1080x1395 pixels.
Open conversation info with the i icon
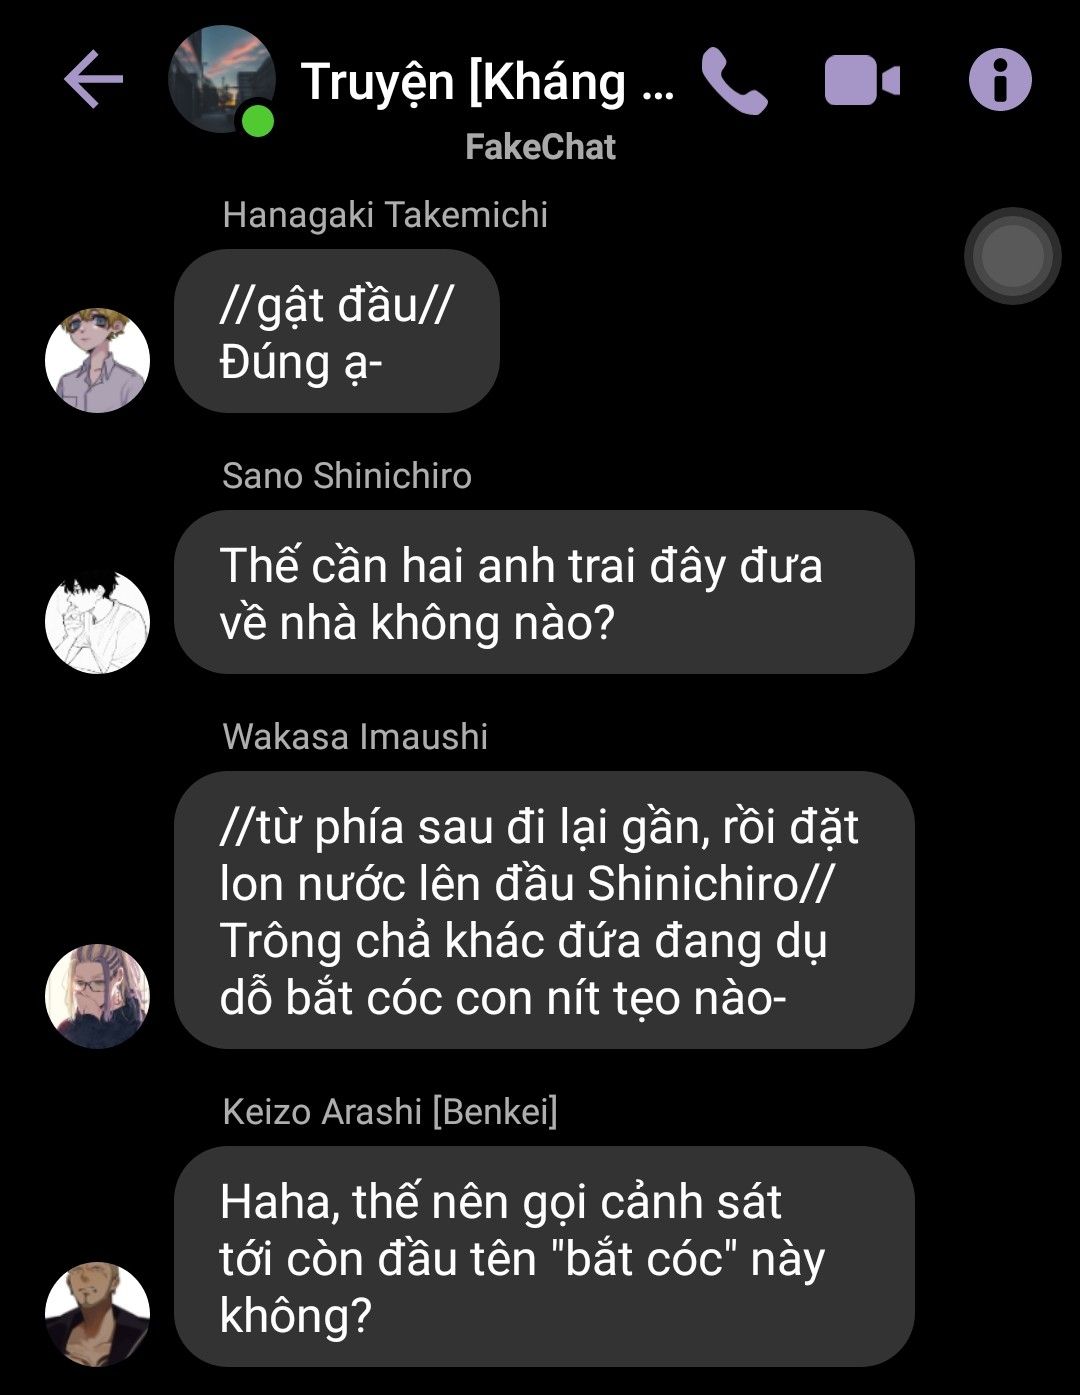pyautogui.click(x=1000, y=80)
